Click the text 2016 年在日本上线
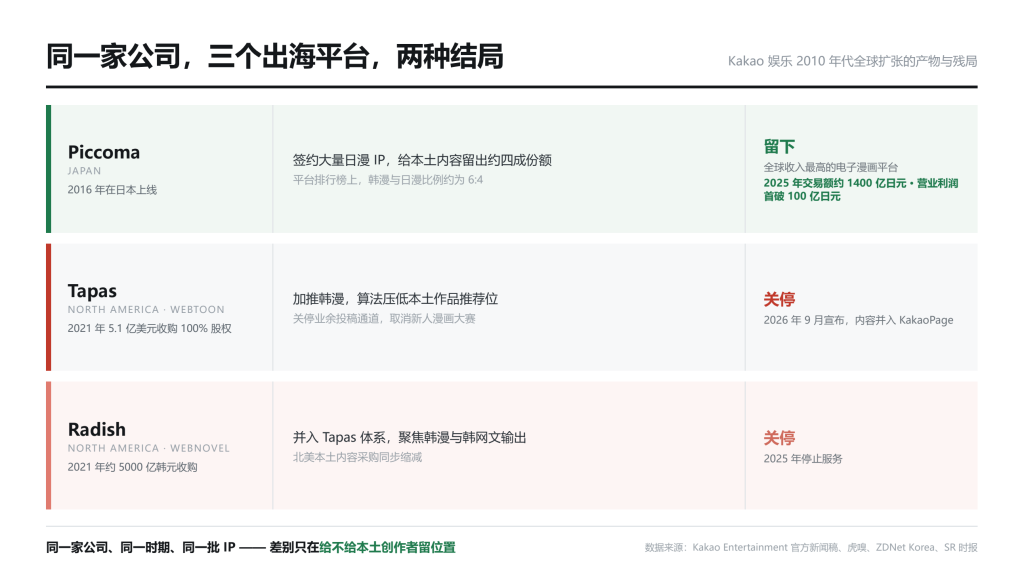Screen dimensions: 1024x578 click(x=112, y=190)
